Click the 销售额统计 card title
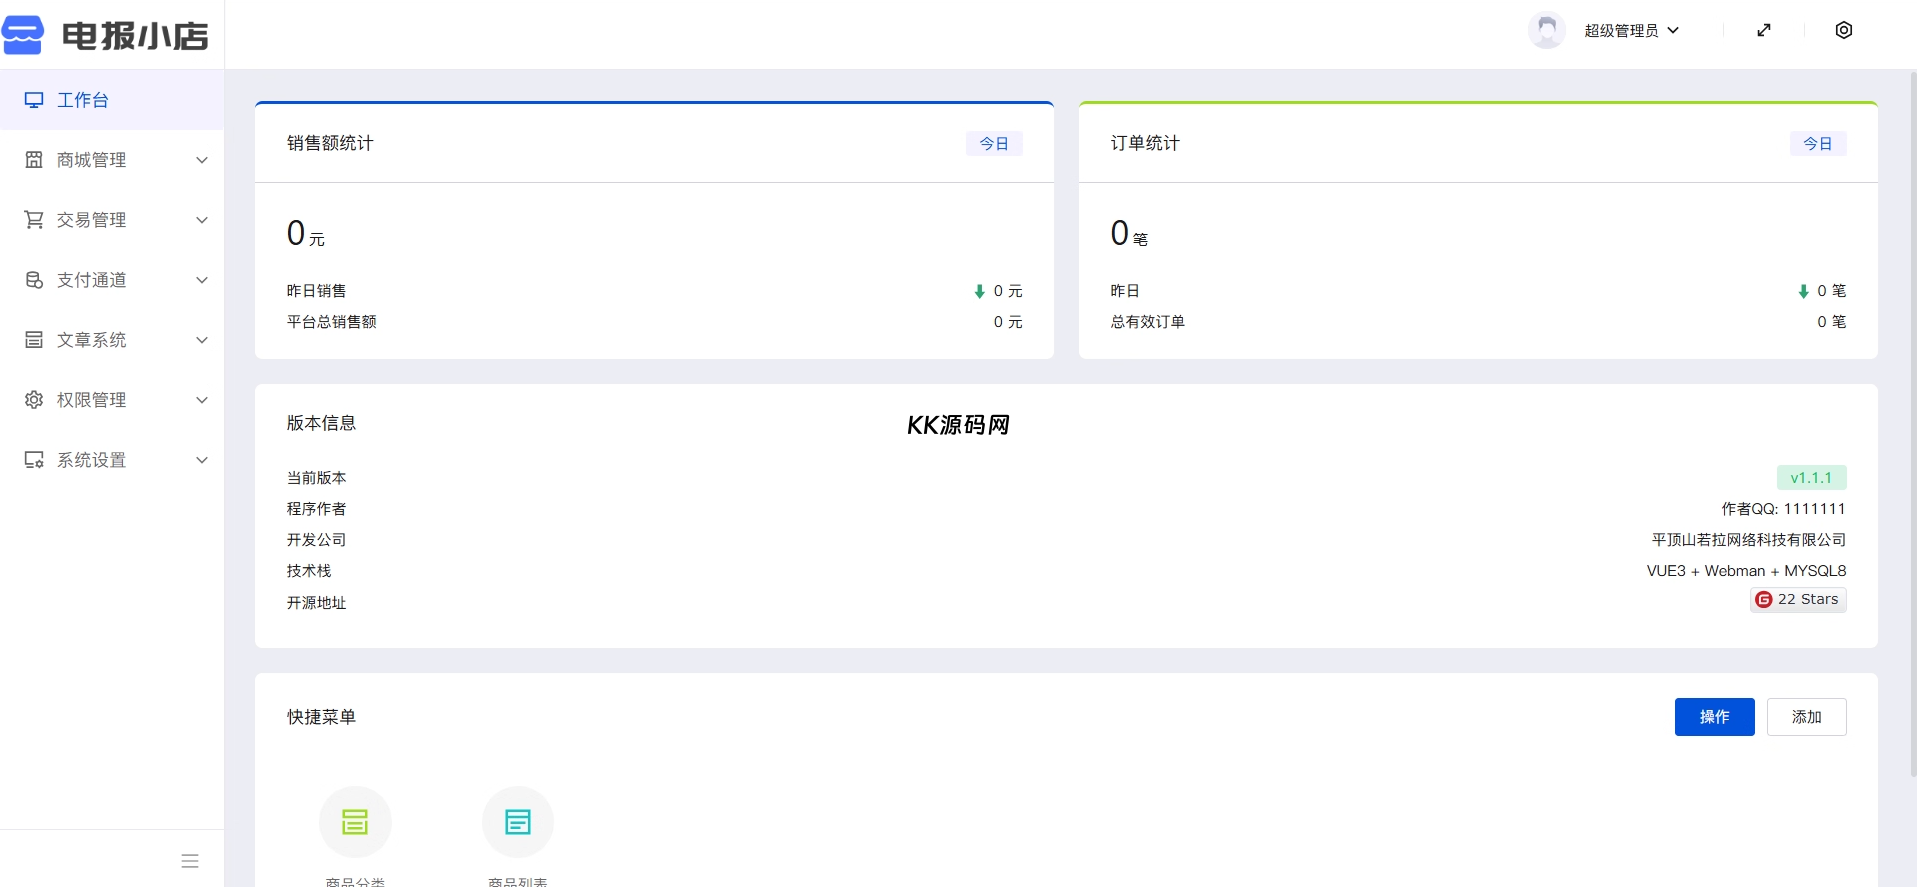 click(x=330, y=143)
